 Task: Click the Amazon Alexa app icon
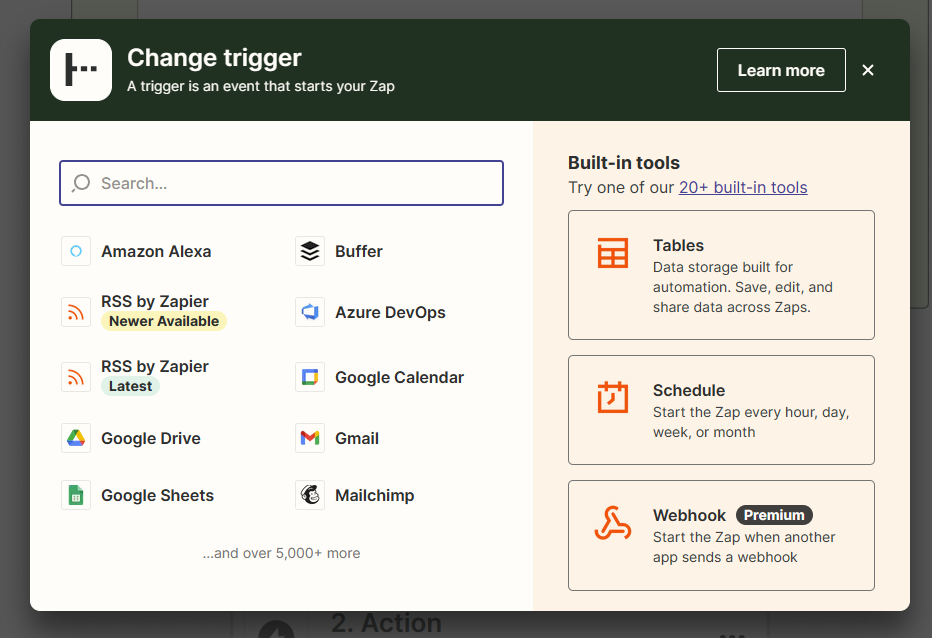(x=76, y=251)
